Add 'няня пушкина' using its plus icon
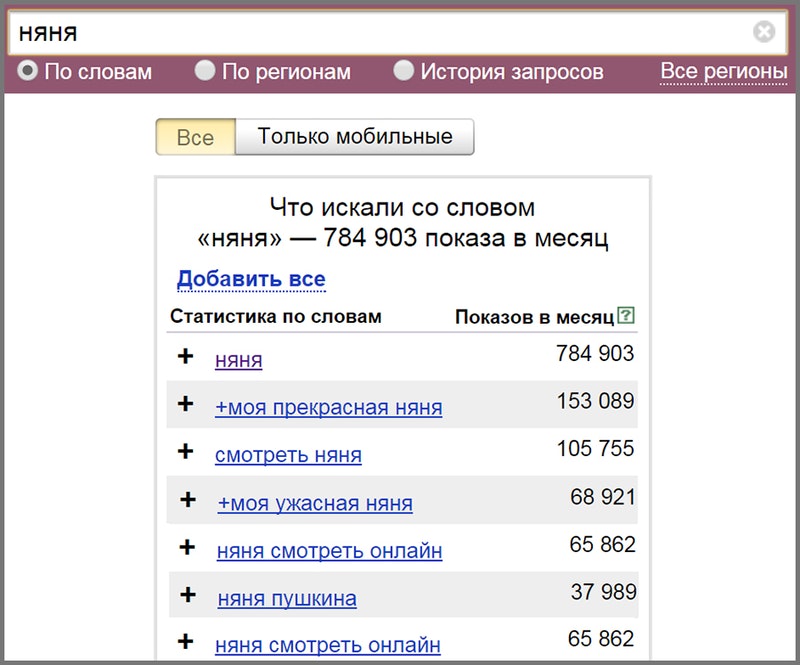 [x=187, y=595]
